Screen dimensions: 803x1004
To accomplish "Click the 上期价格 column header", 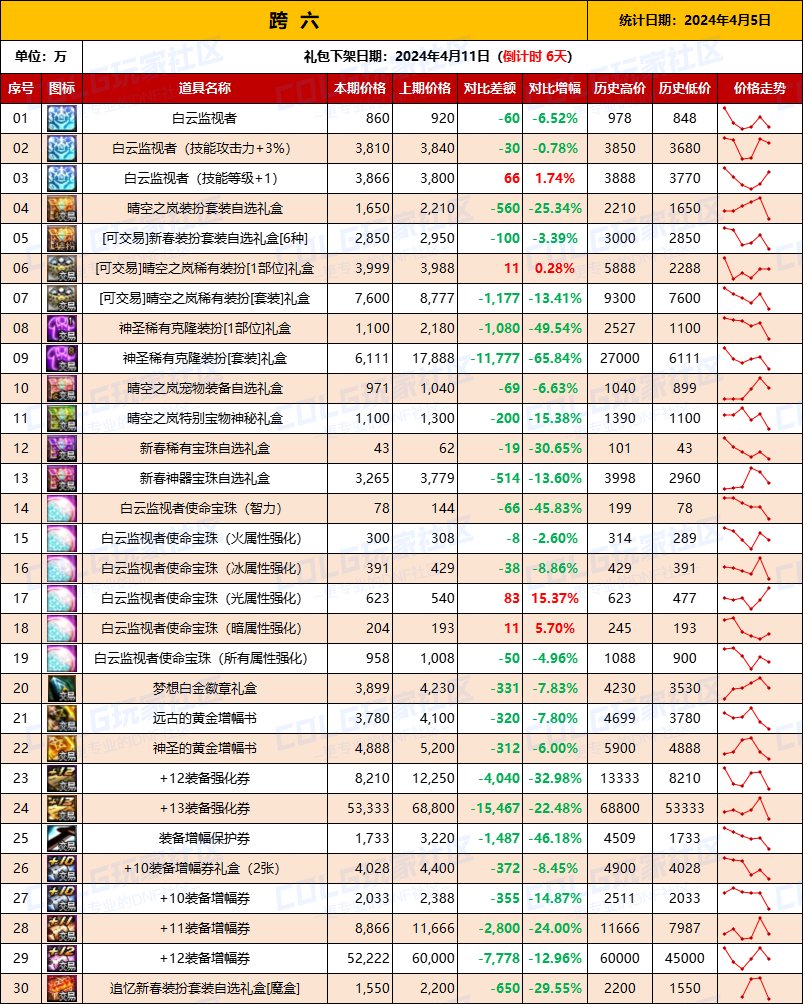I will (x=425, y=88).
